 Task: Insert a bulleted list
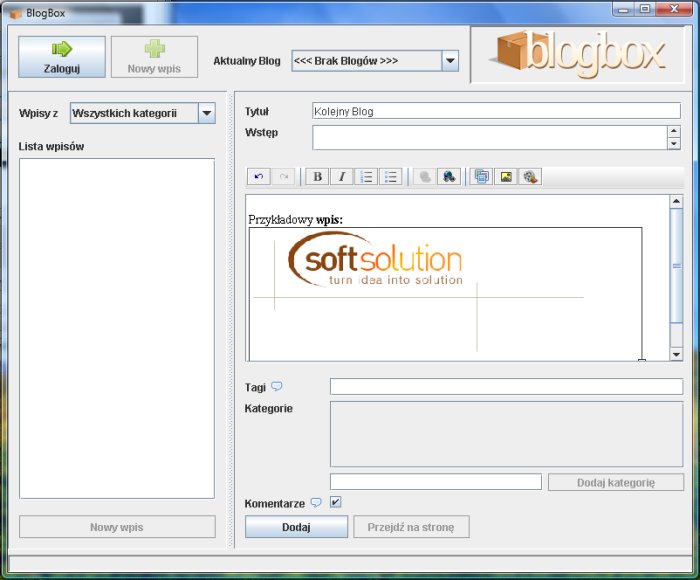[391, 177]
